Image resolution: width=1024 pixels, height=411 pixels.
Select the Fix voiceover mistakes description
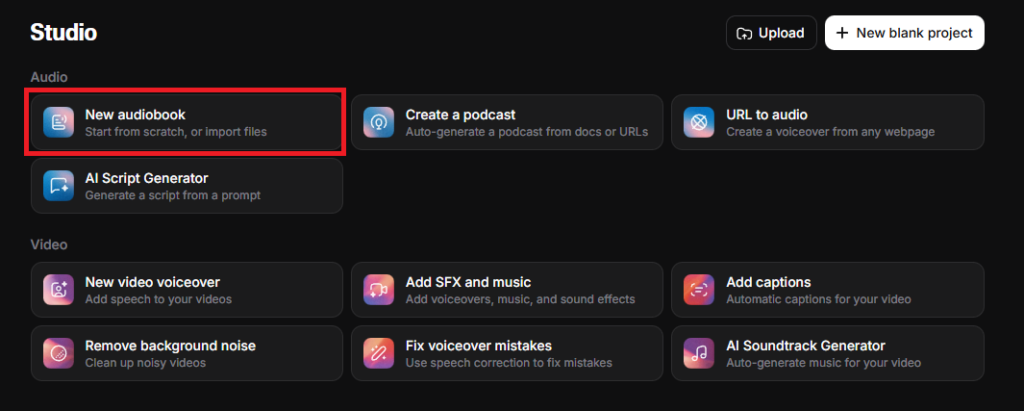[x=508, y=362]
